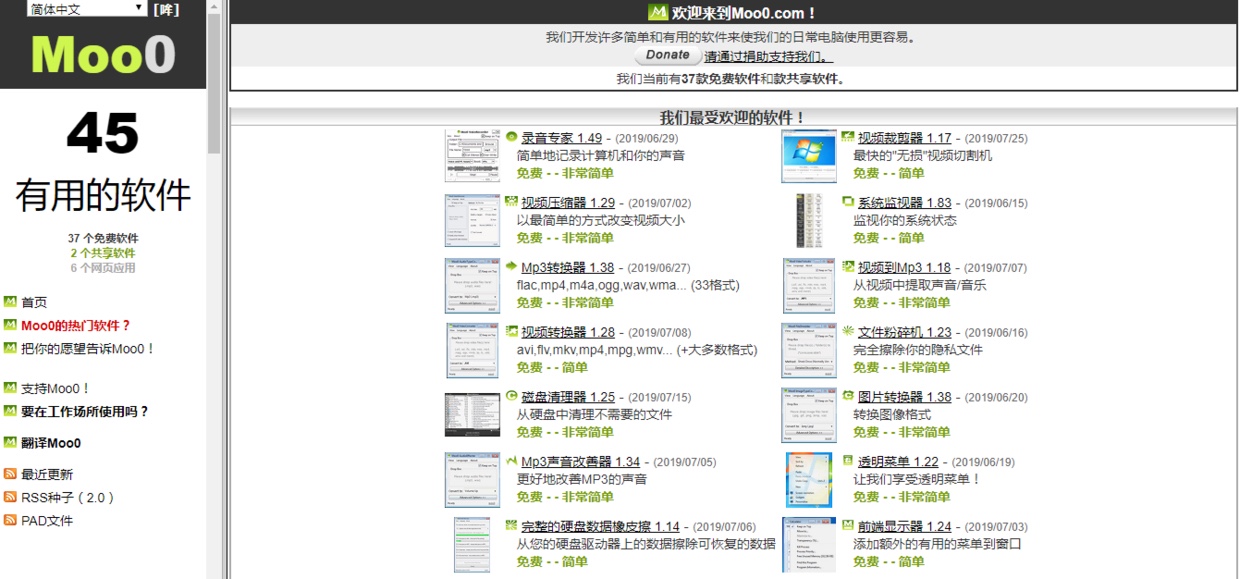Open 支持Moo0! in the sidebar
This screenshot has height=579, width=1240.
[x=56, y=388]
